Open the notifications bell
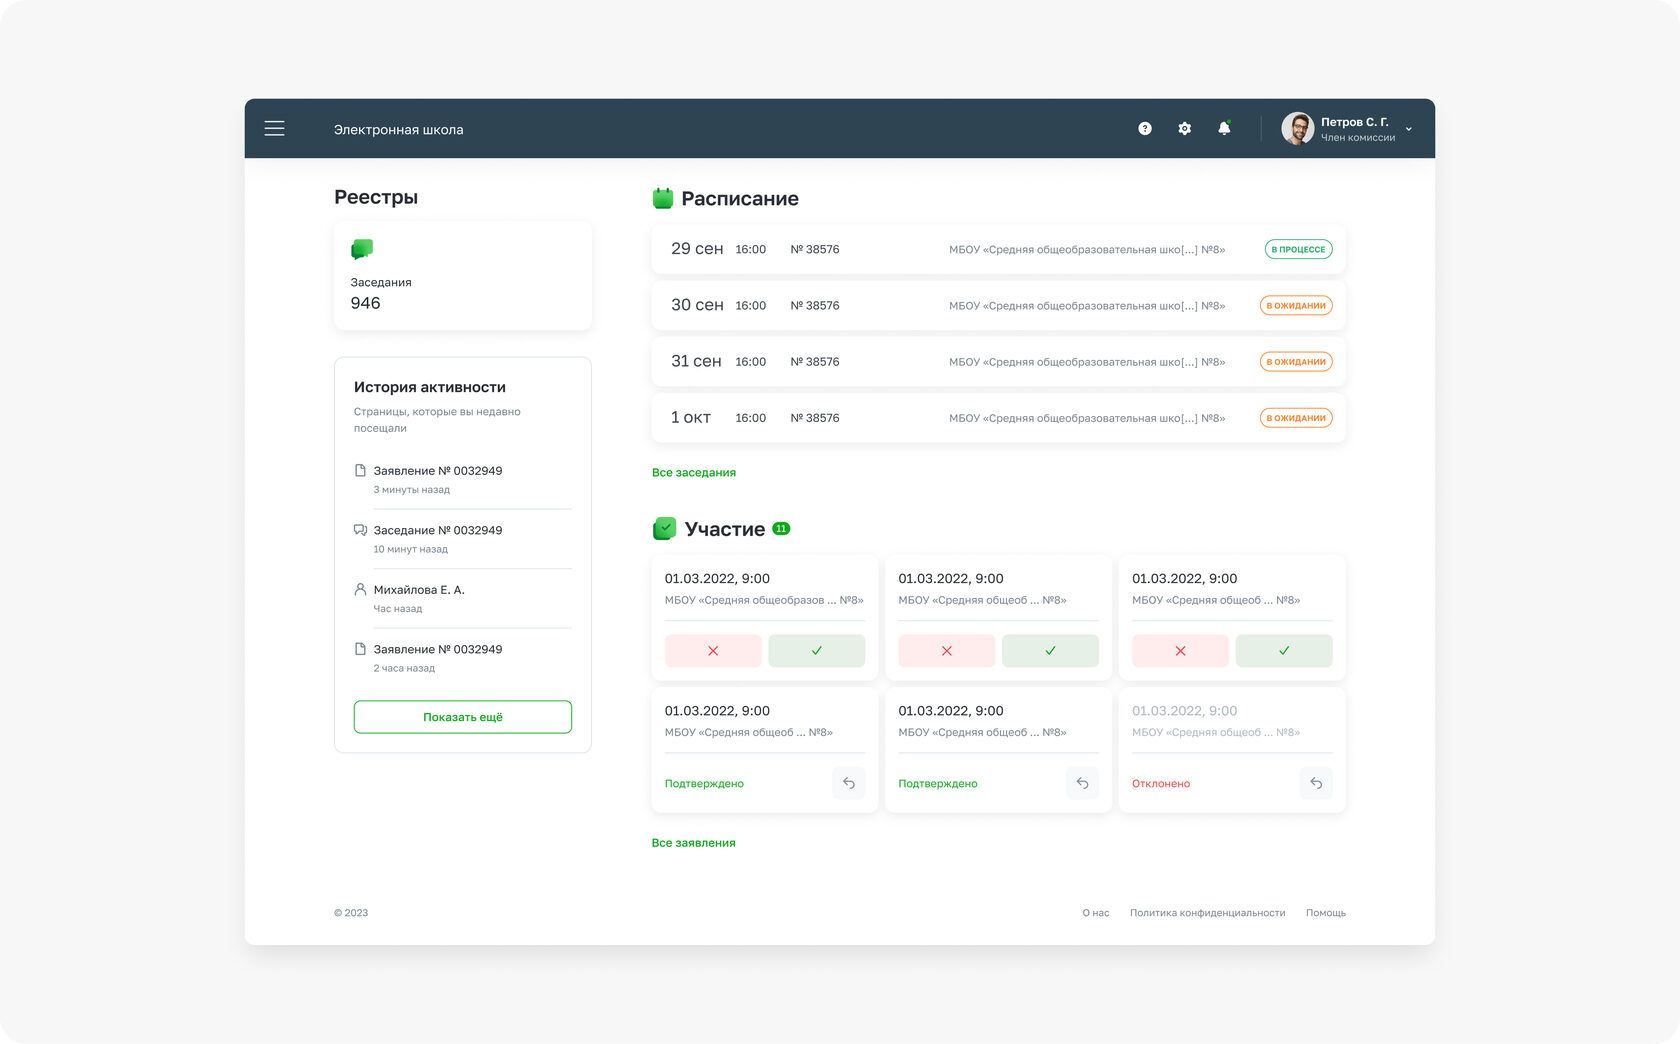 (x=1224, y=128)
